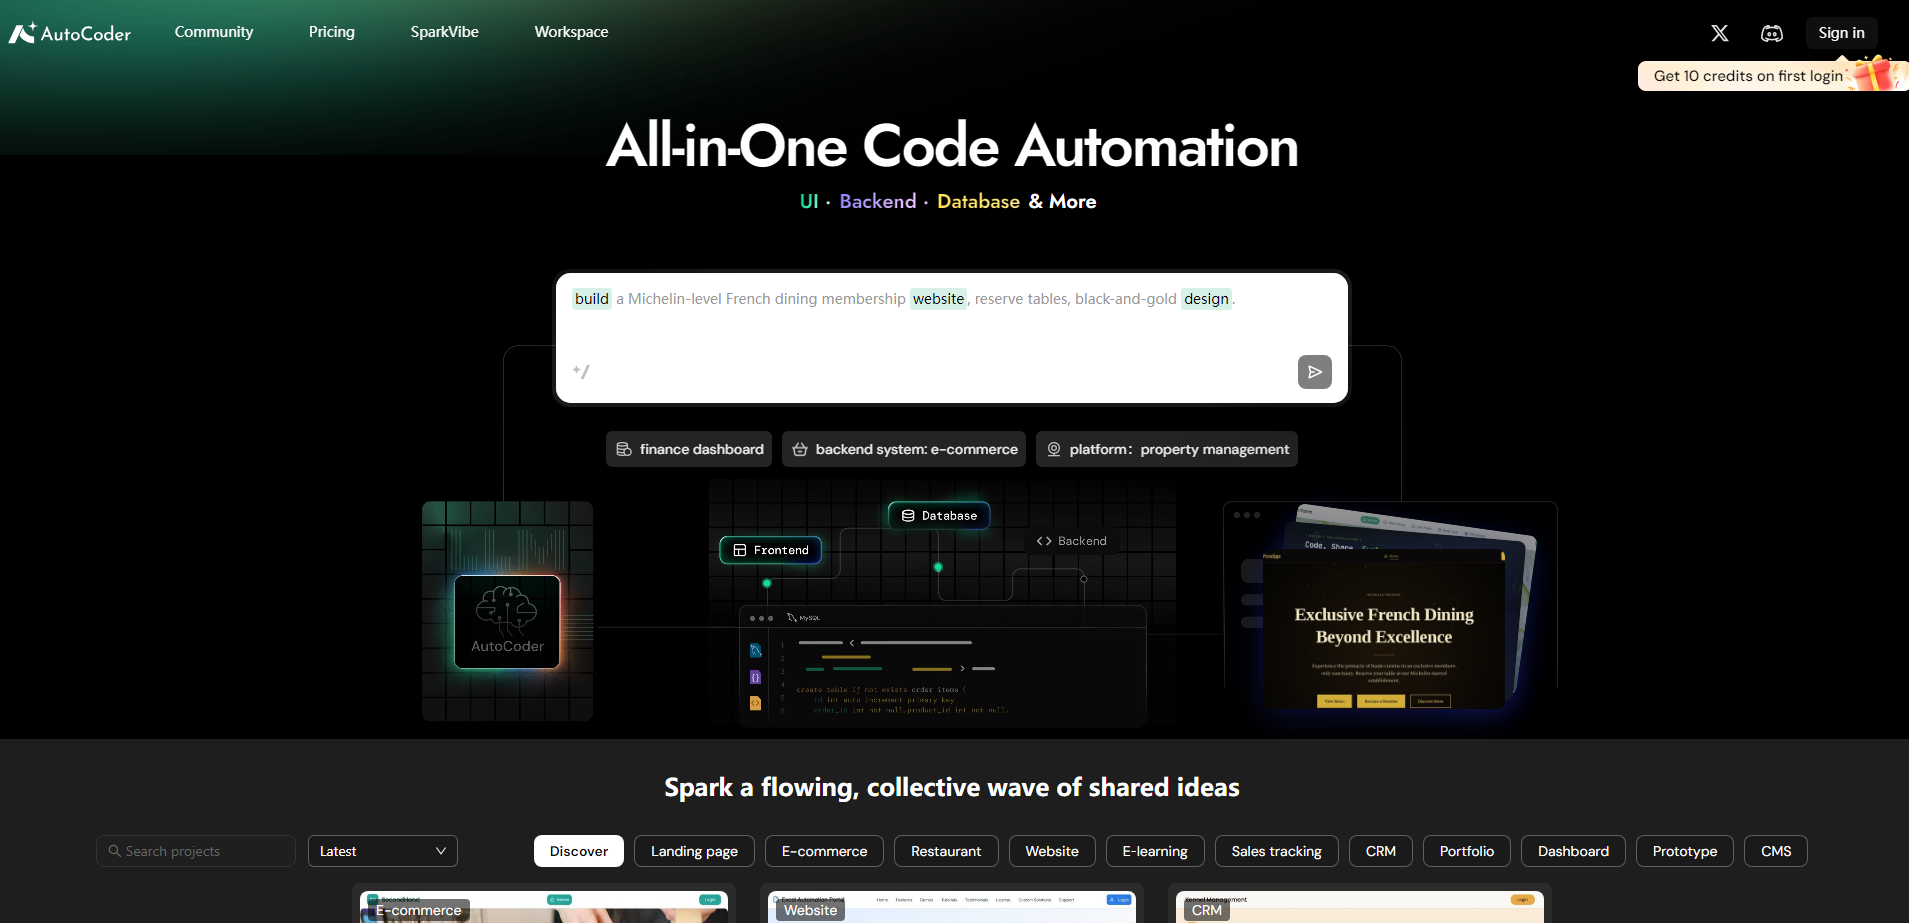Screen dimensions: 1909x923
Task: Click the icon next to platform: property management
Action: (1054, 449)
